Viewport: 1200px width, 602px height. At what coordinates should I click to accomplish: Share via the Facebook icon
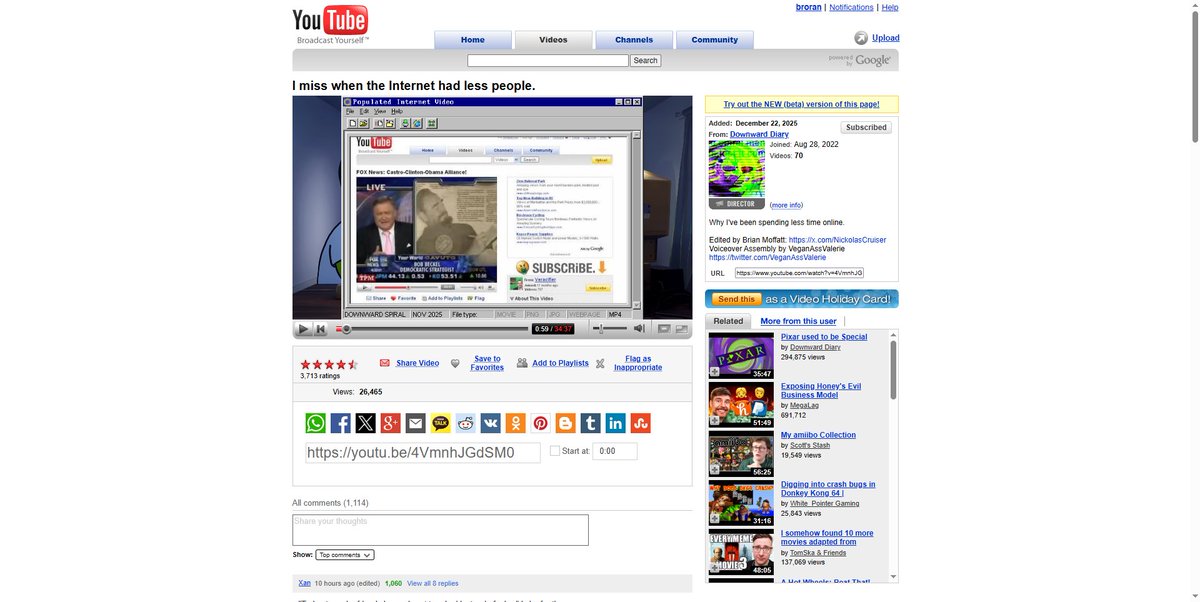pyautogui.click(x=341, y=423)
